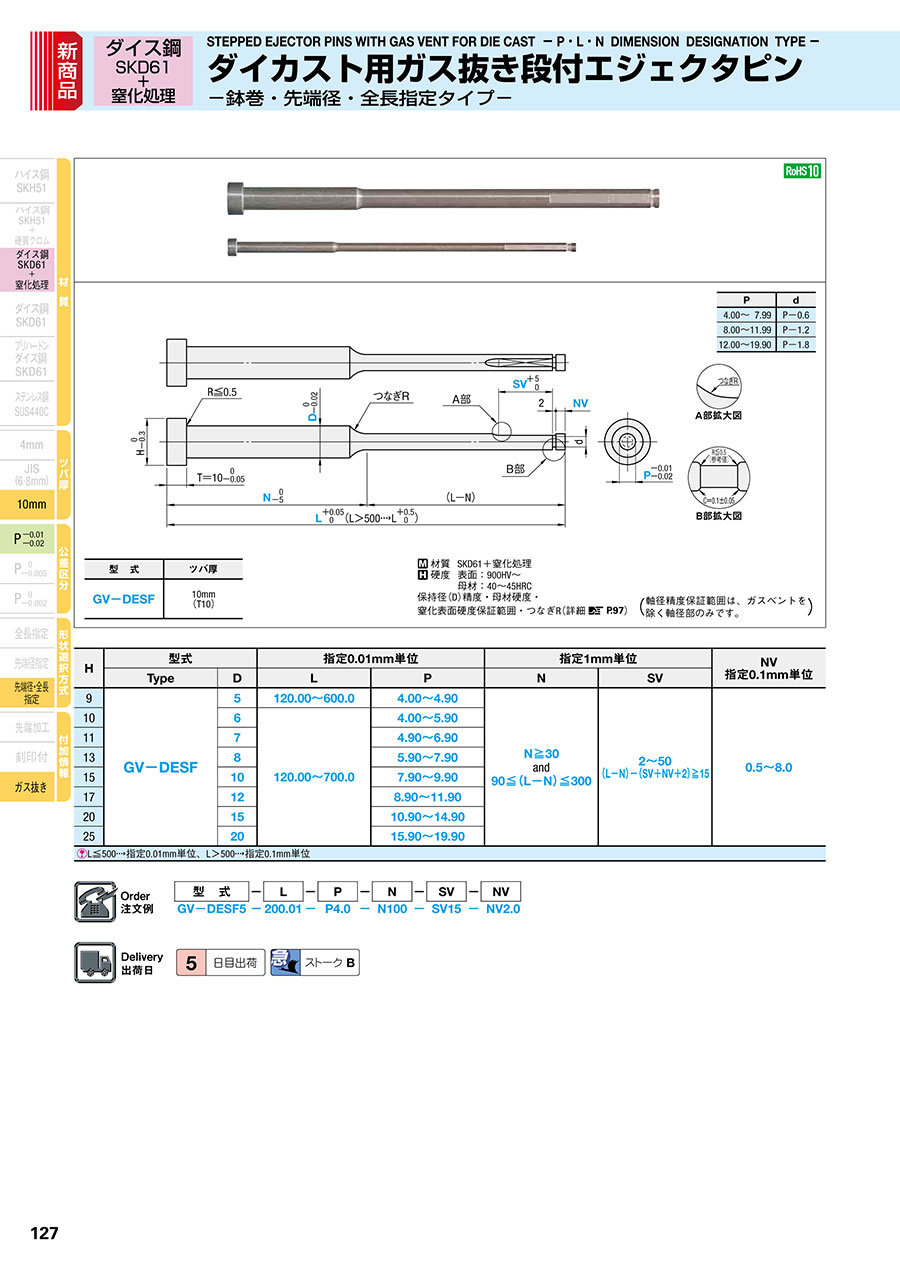The height and width of the screenshot is (1271, 900).
Task: Click the delivery truck icon
Action: tap(95, 963)
